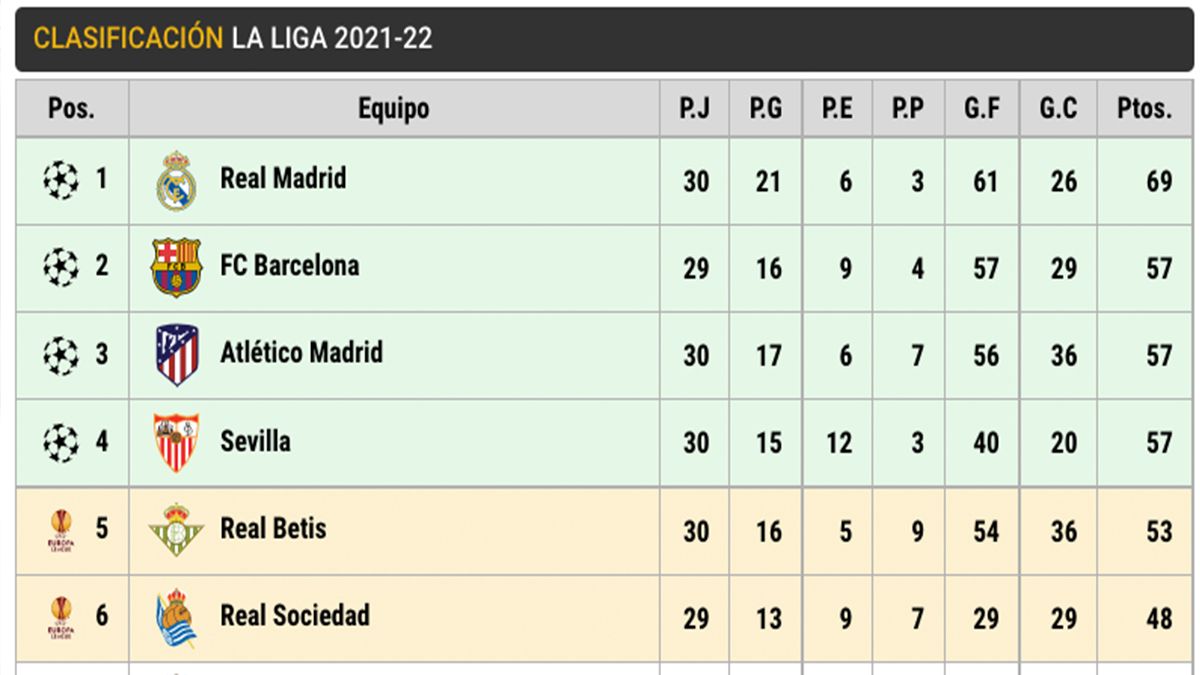1200x675 pixels.
Task: Open the FC Barcelona team name
Action: point(289,266)
